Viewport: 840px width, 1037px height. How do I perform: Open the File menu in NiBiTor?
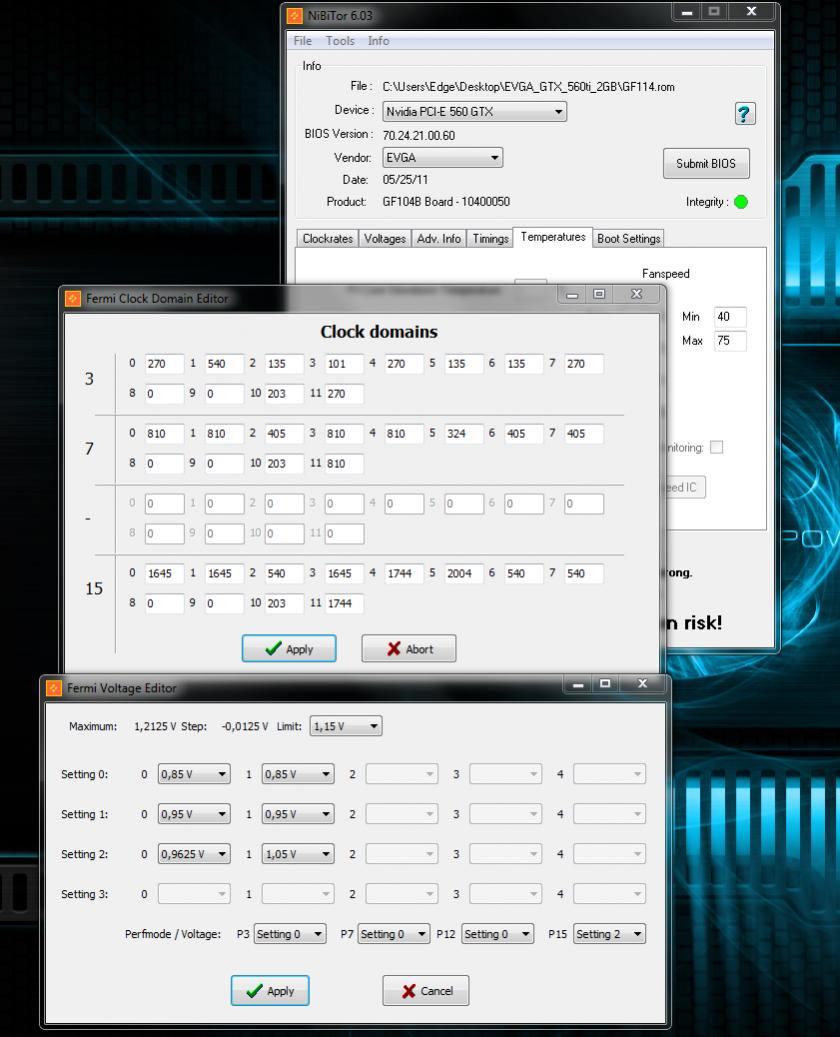[x=302, y=40]
